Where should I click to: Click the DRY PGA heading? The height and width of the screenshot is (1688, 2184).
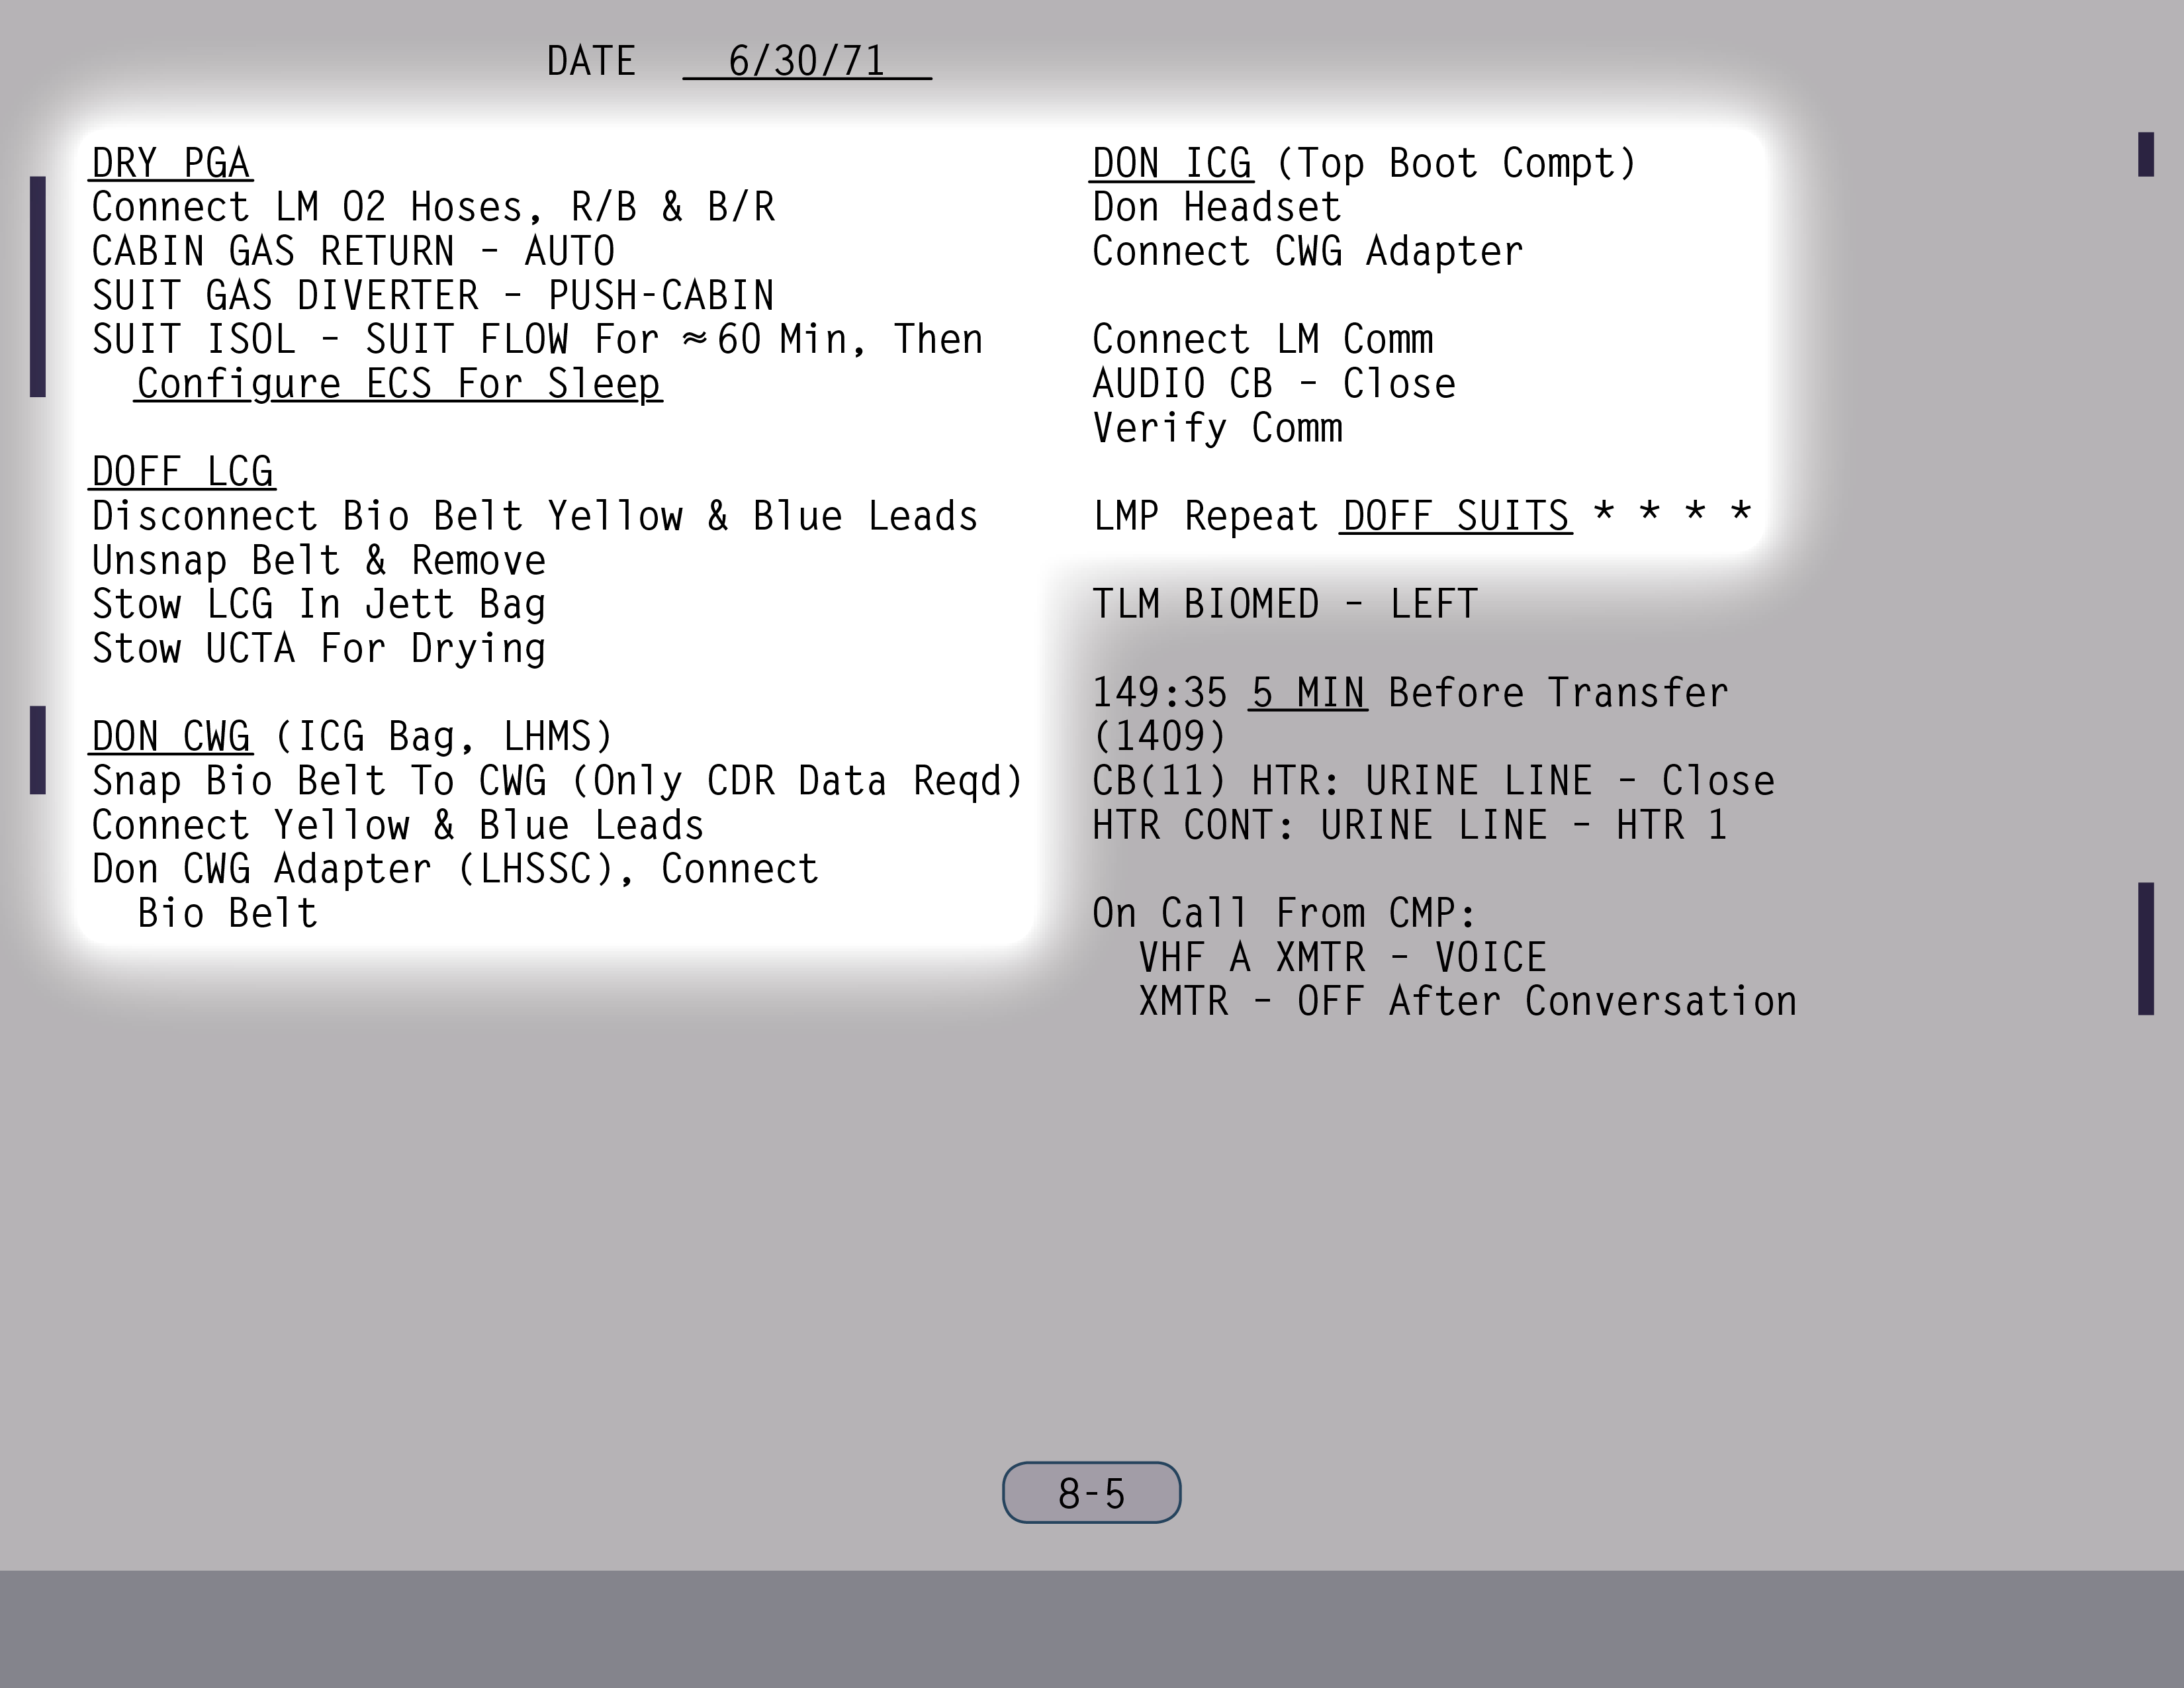click(171, 164)
